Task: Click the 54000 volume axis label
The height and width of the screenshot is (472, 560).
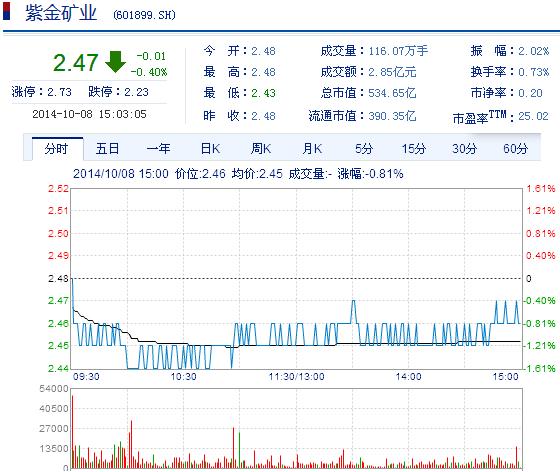Action: point(54,389)
